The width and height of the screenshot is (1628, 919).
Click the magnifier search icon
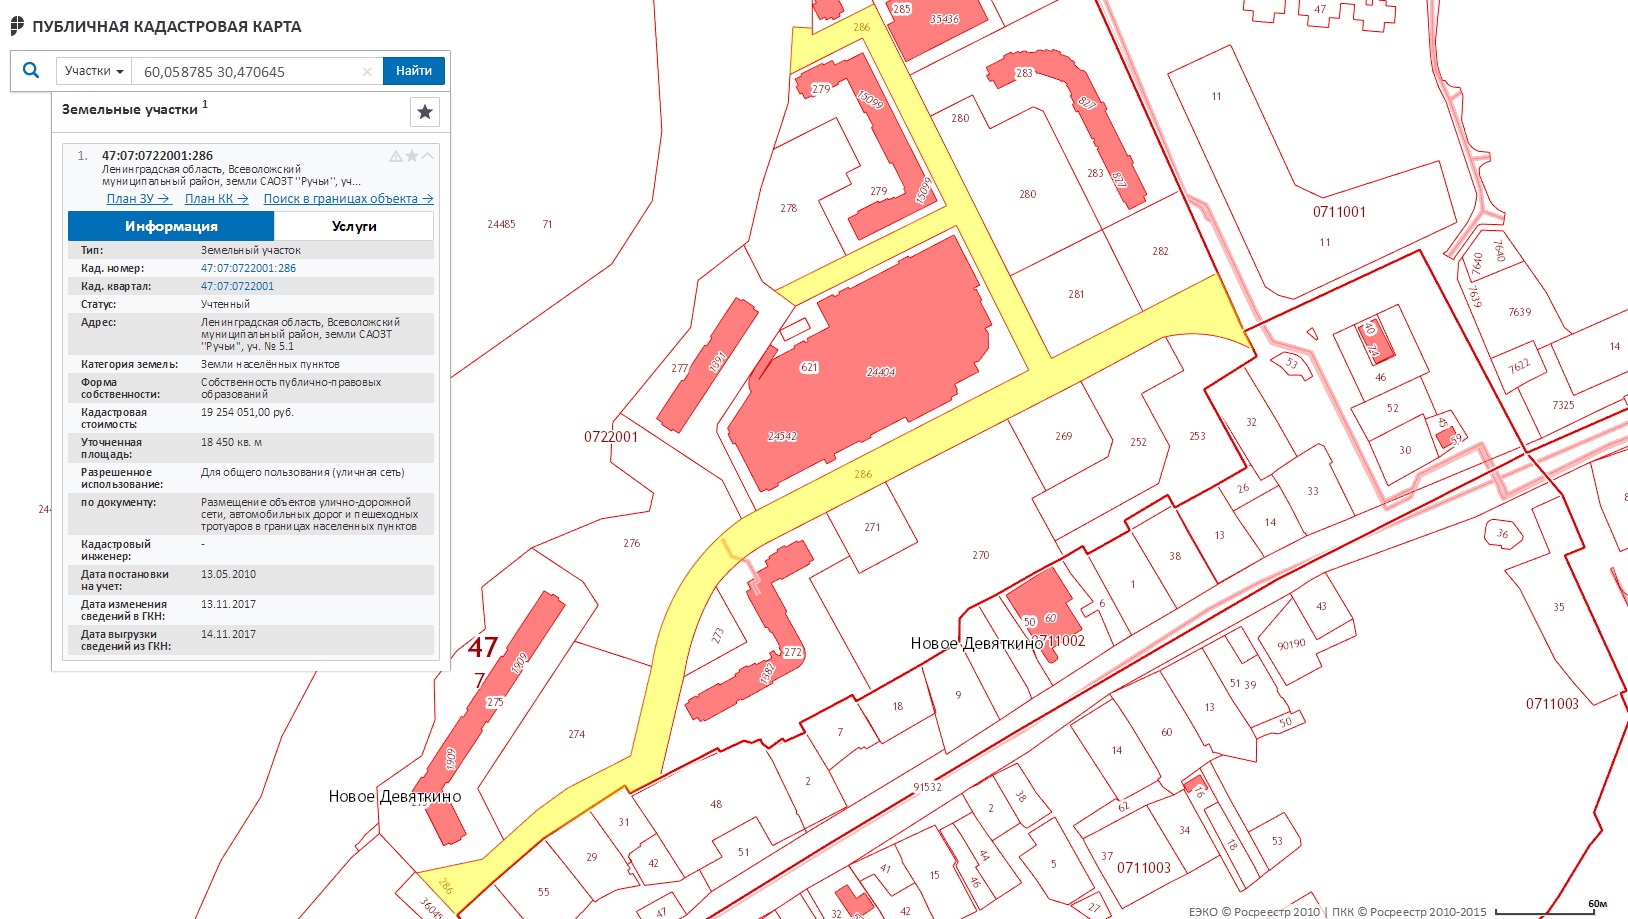[31, 70]
